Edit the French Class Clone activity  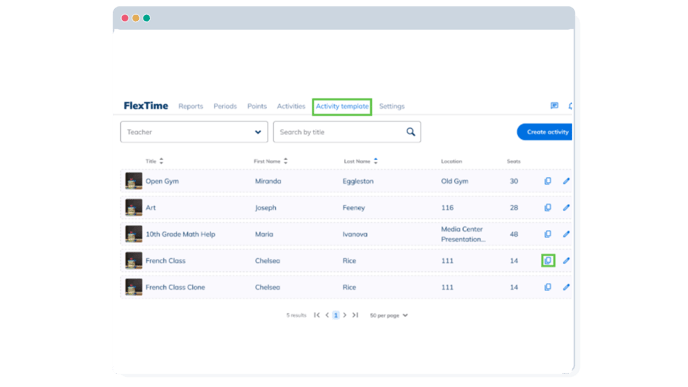(566, 287)
